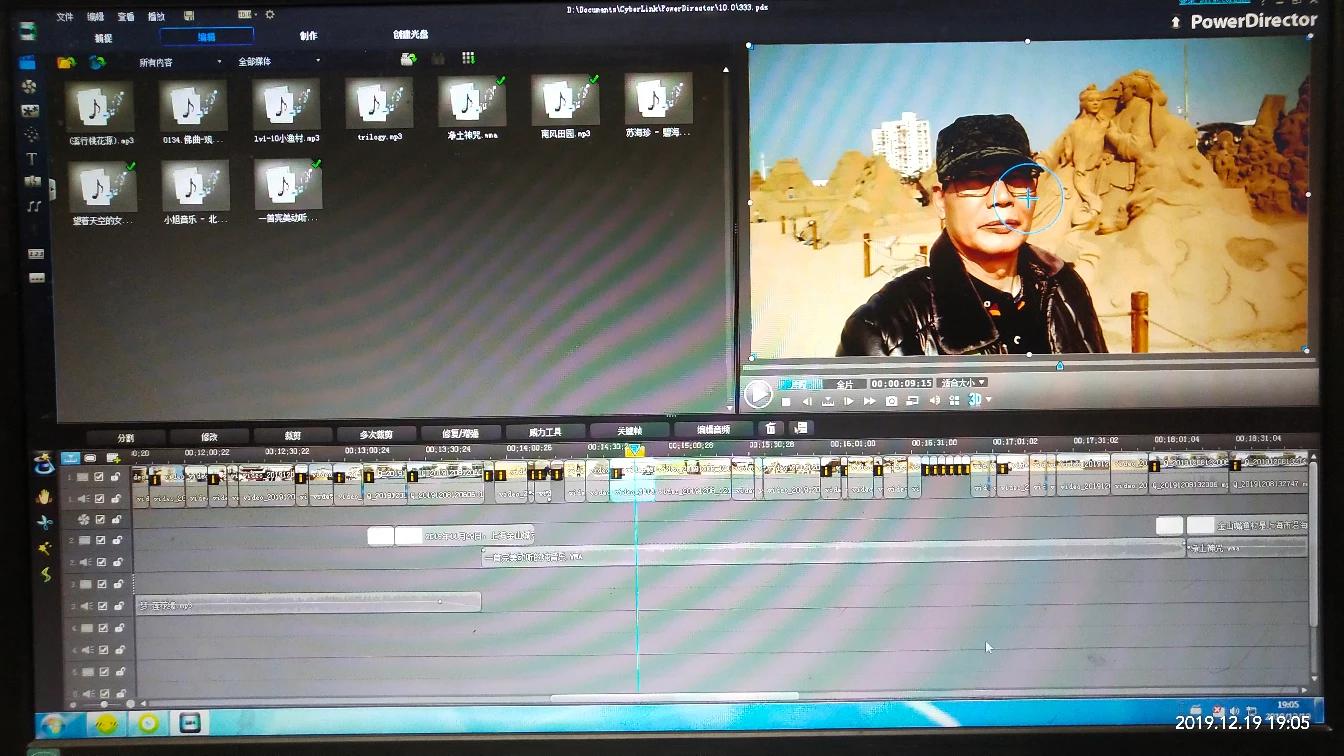Click the save project floppy disk icon
Screen dimensions: 1344x756
pyautogui.click(x=189, y=16)
